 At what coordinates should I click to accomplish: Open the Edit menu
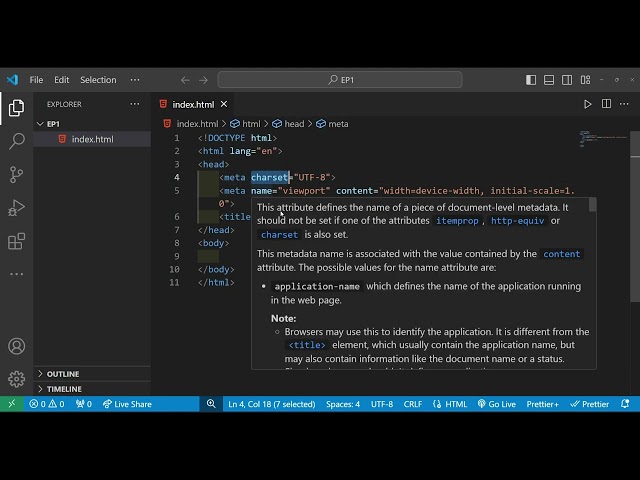(x=62, y=80)
